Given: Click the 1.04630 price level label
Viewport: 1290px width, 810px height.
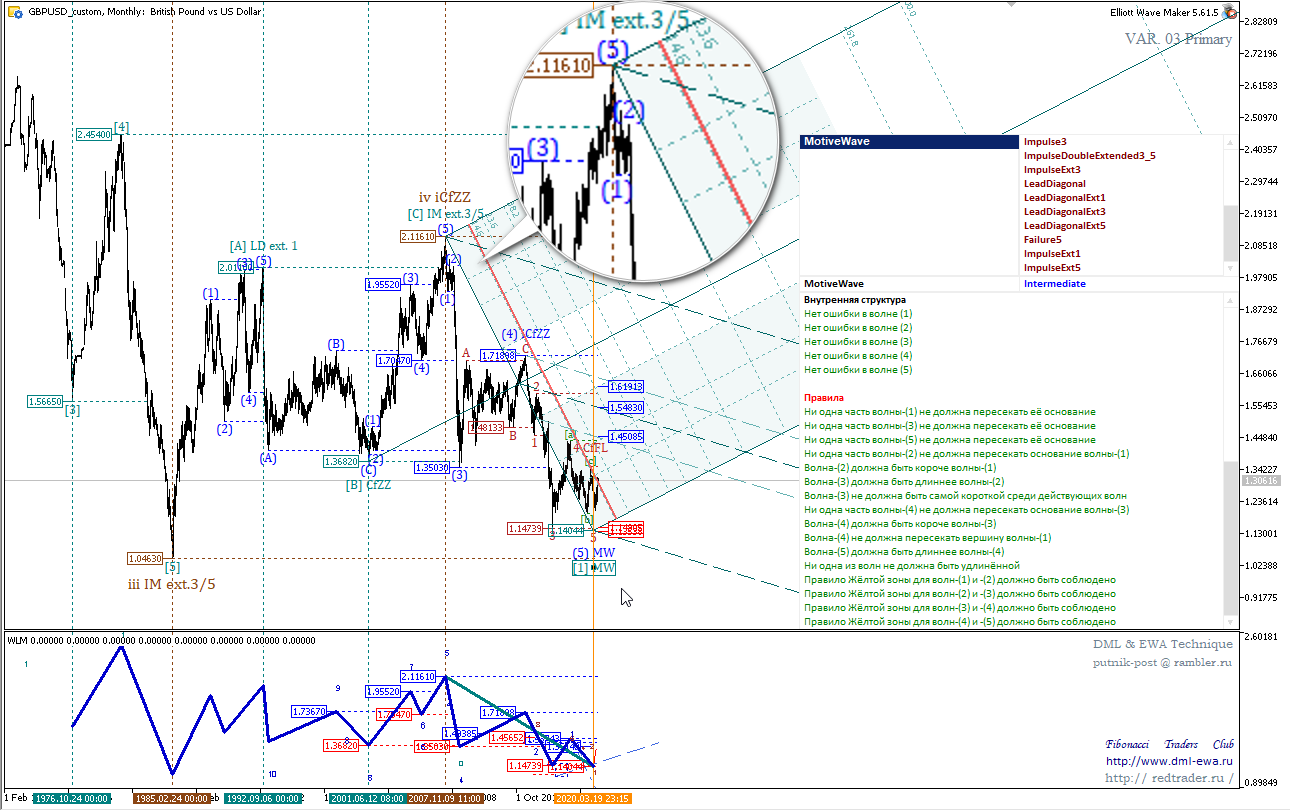Looking at the screenshot, I should tap(144, 558).
